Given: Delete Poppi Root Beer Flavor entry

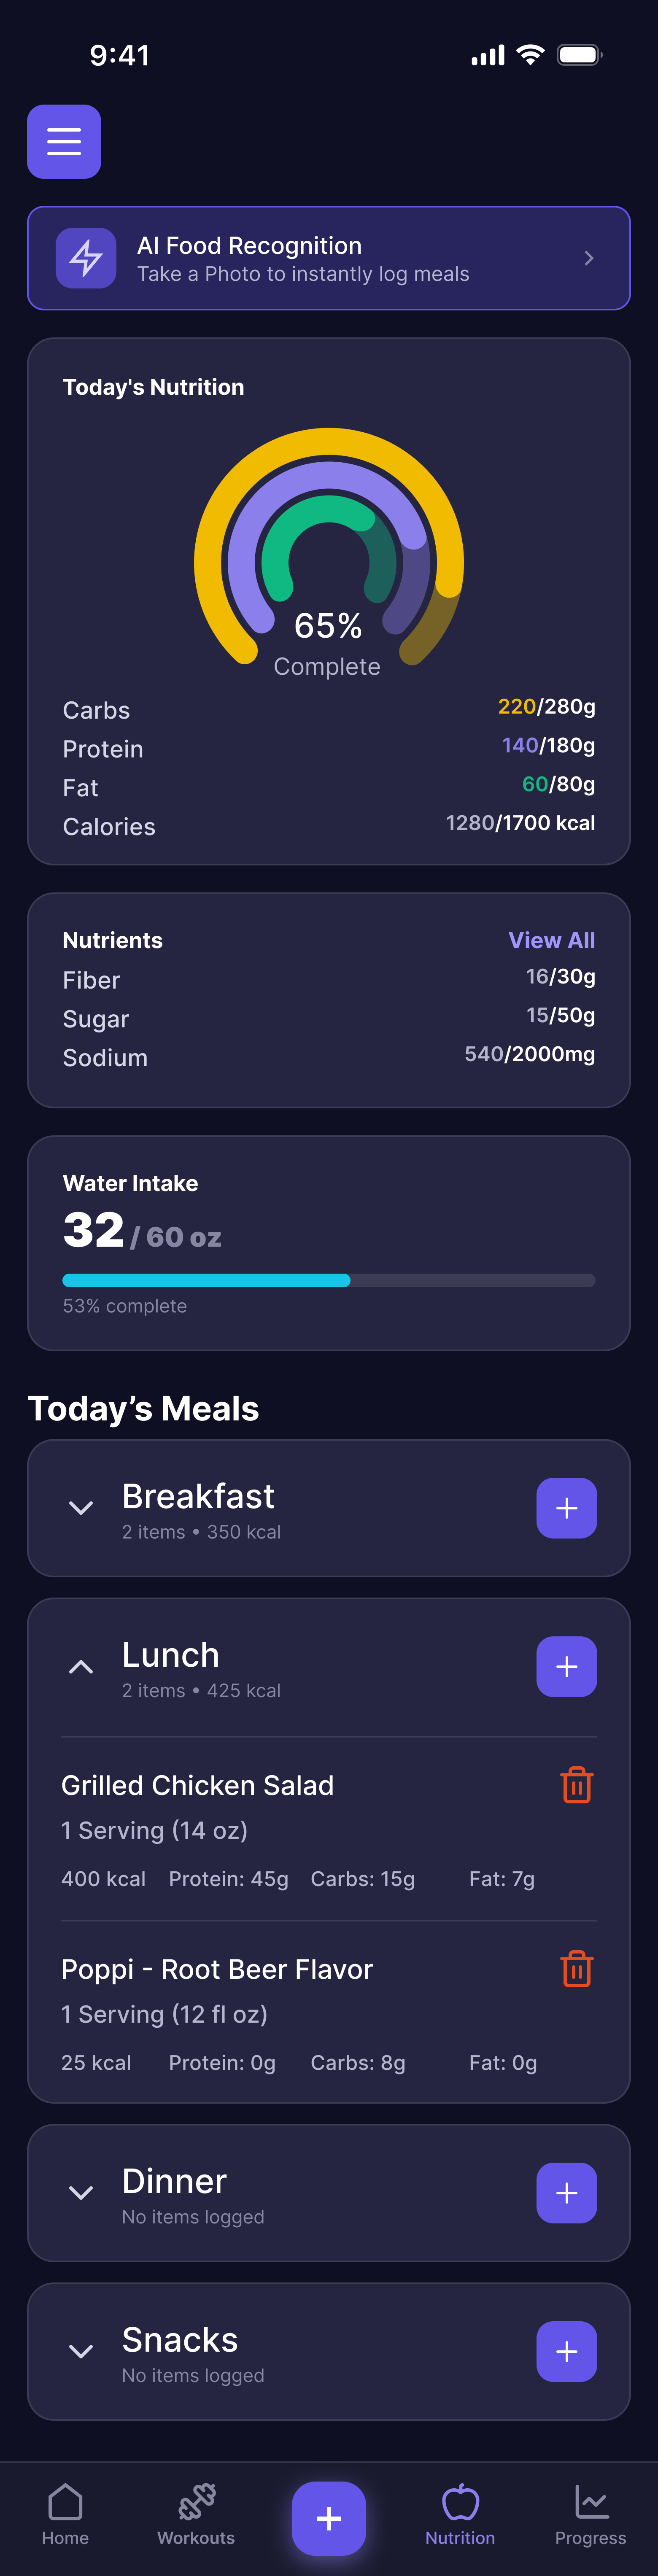Looking at the screenshot, I should (x=576, y=1969).
